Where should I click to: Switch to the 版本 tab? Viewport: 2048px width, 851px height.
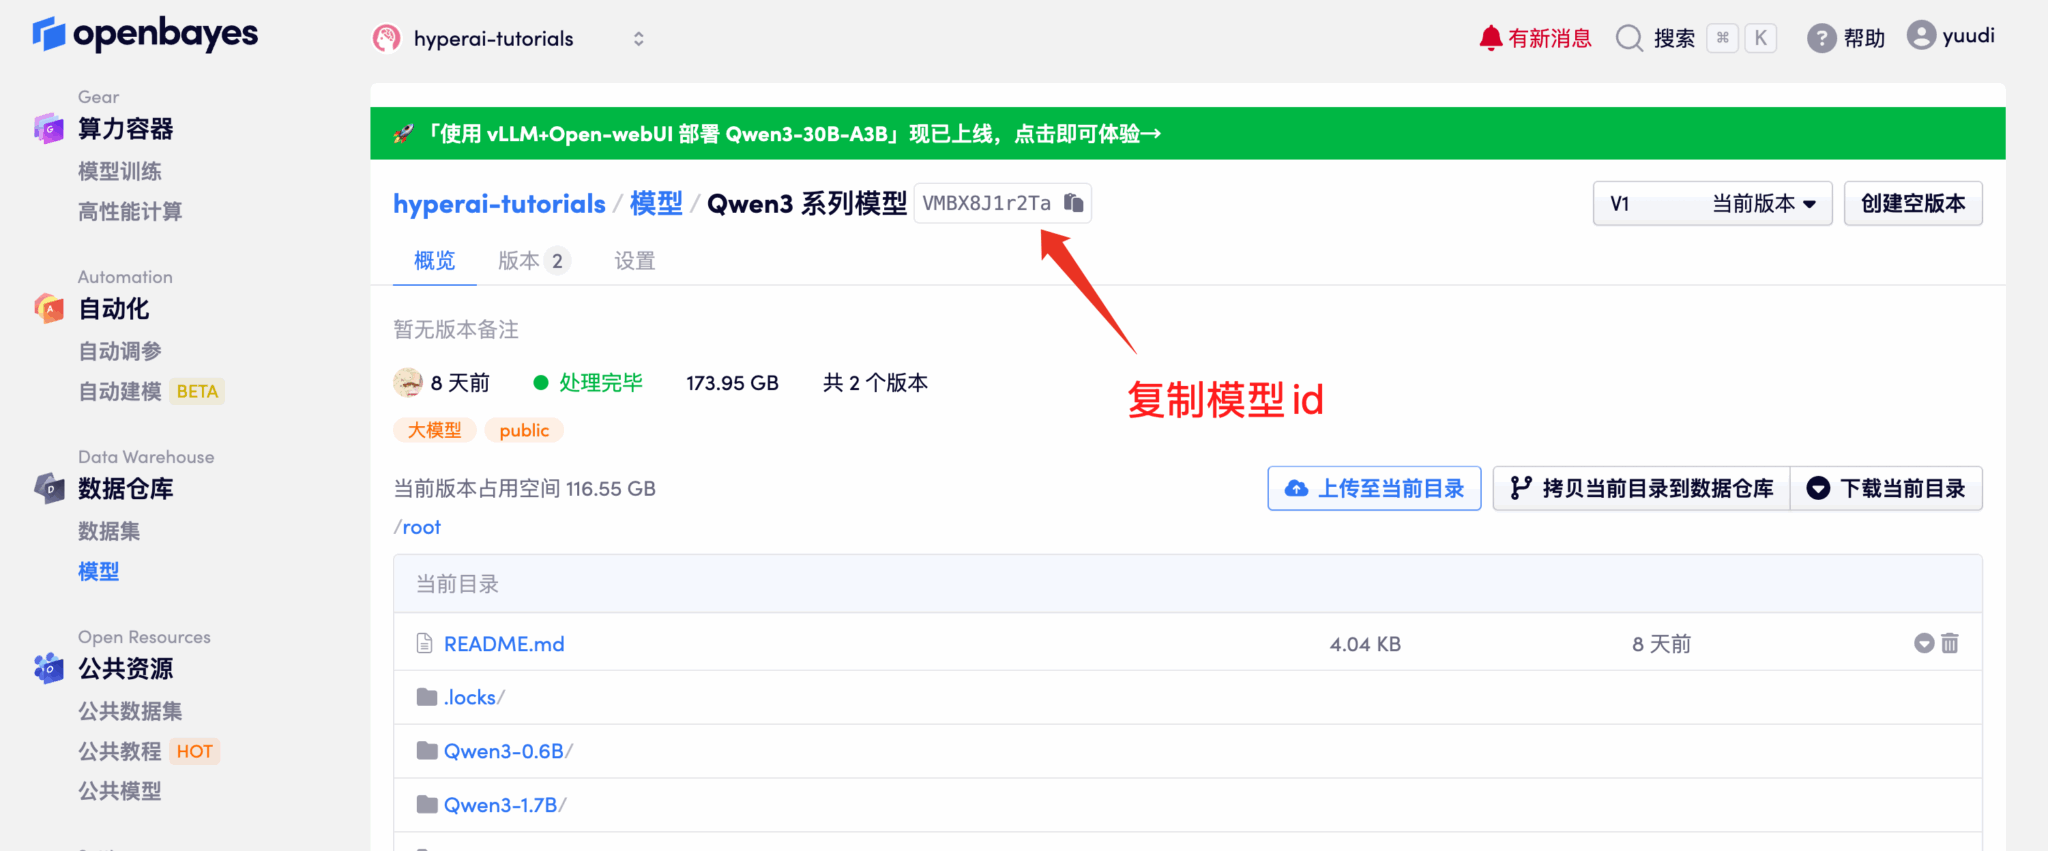click(533, 261)
